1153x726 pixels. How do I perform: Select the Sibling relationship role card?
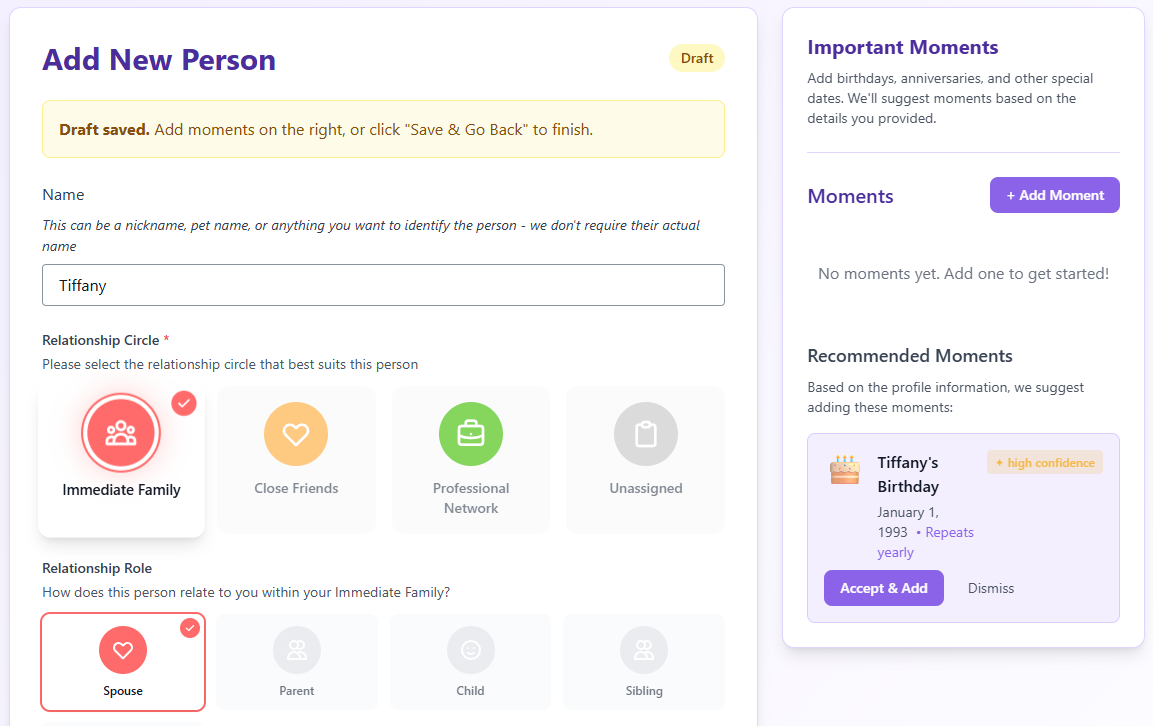click(644, 662)
